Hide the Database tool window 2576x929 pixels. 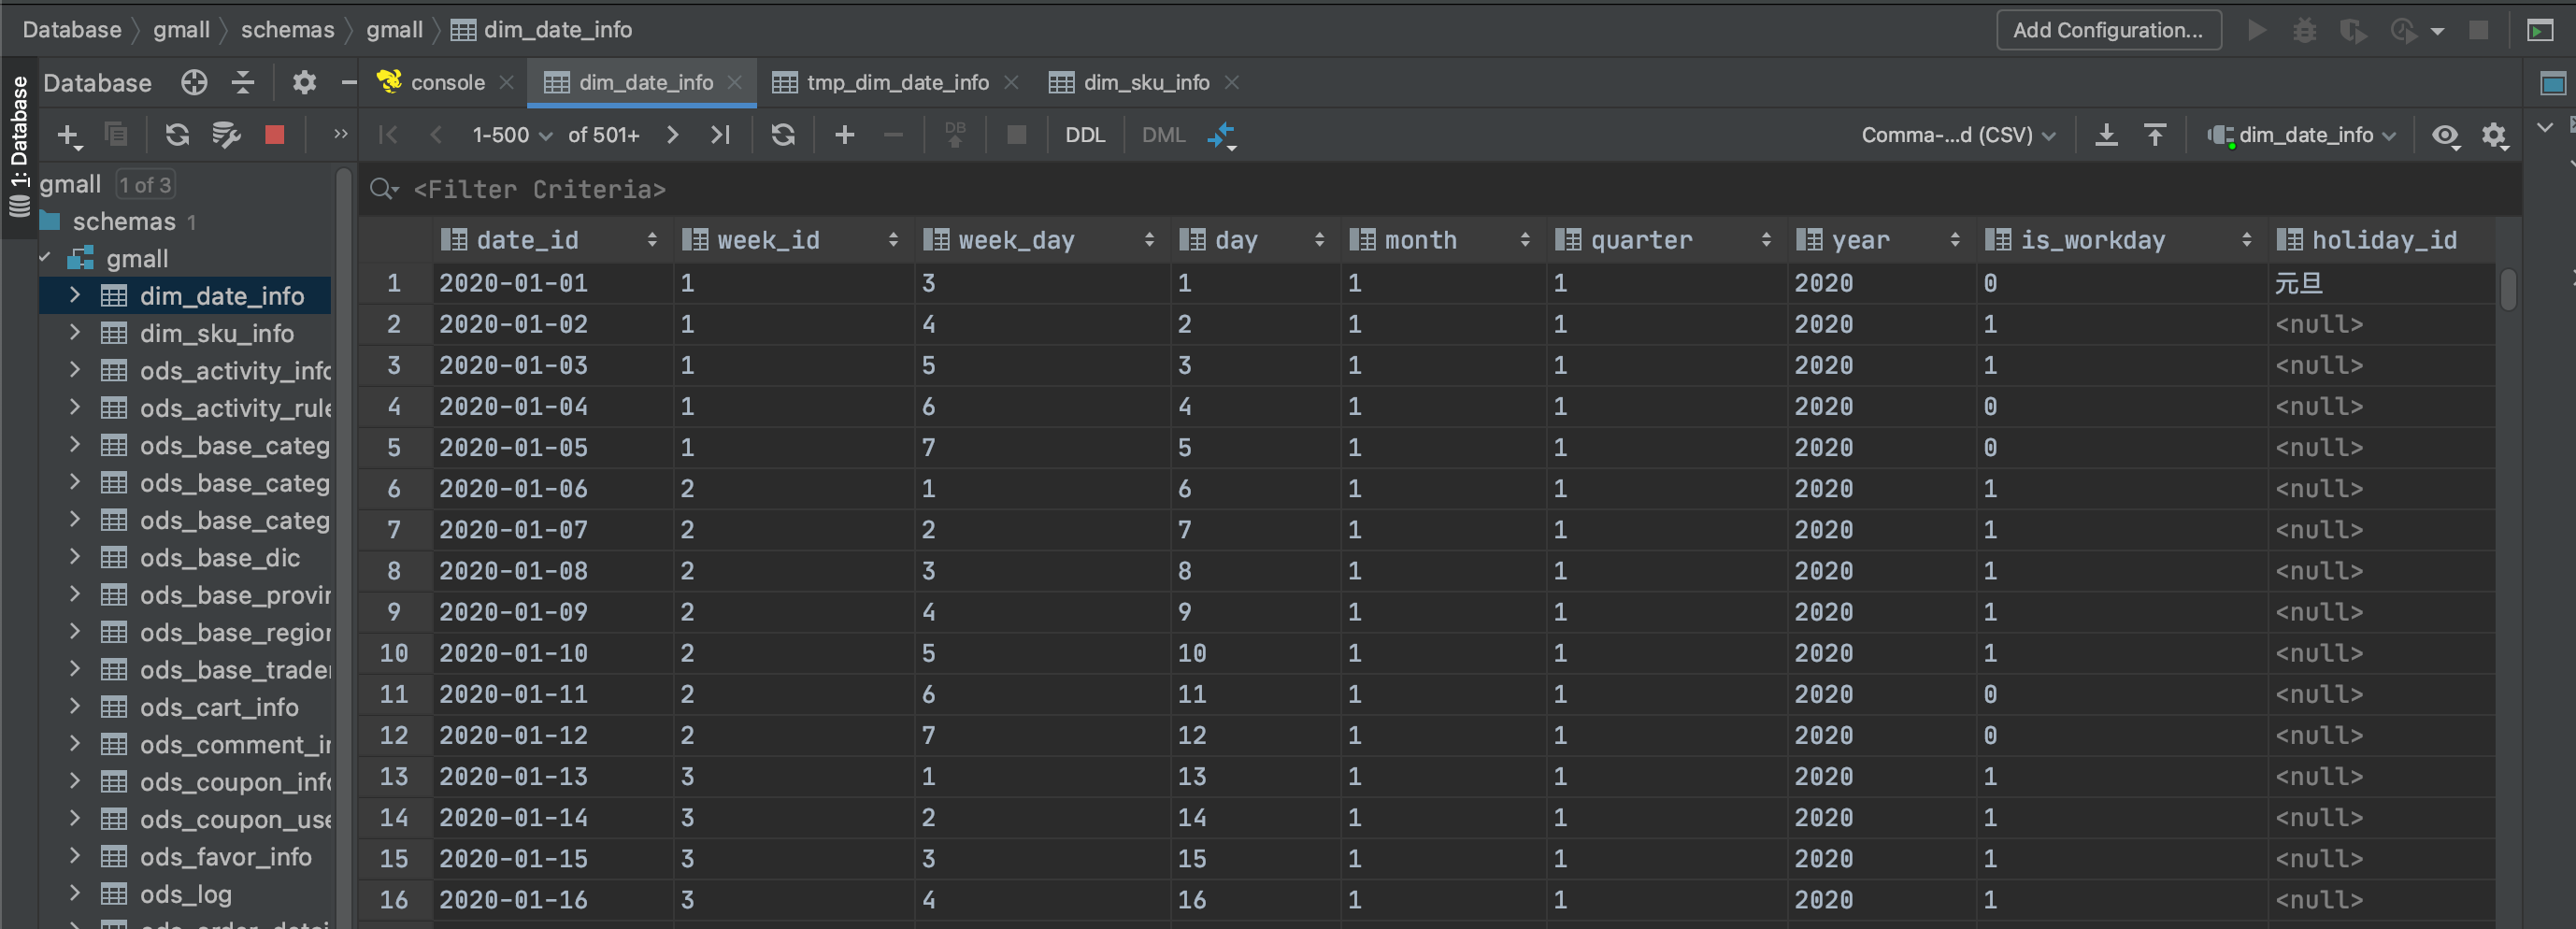coord(348,83)
